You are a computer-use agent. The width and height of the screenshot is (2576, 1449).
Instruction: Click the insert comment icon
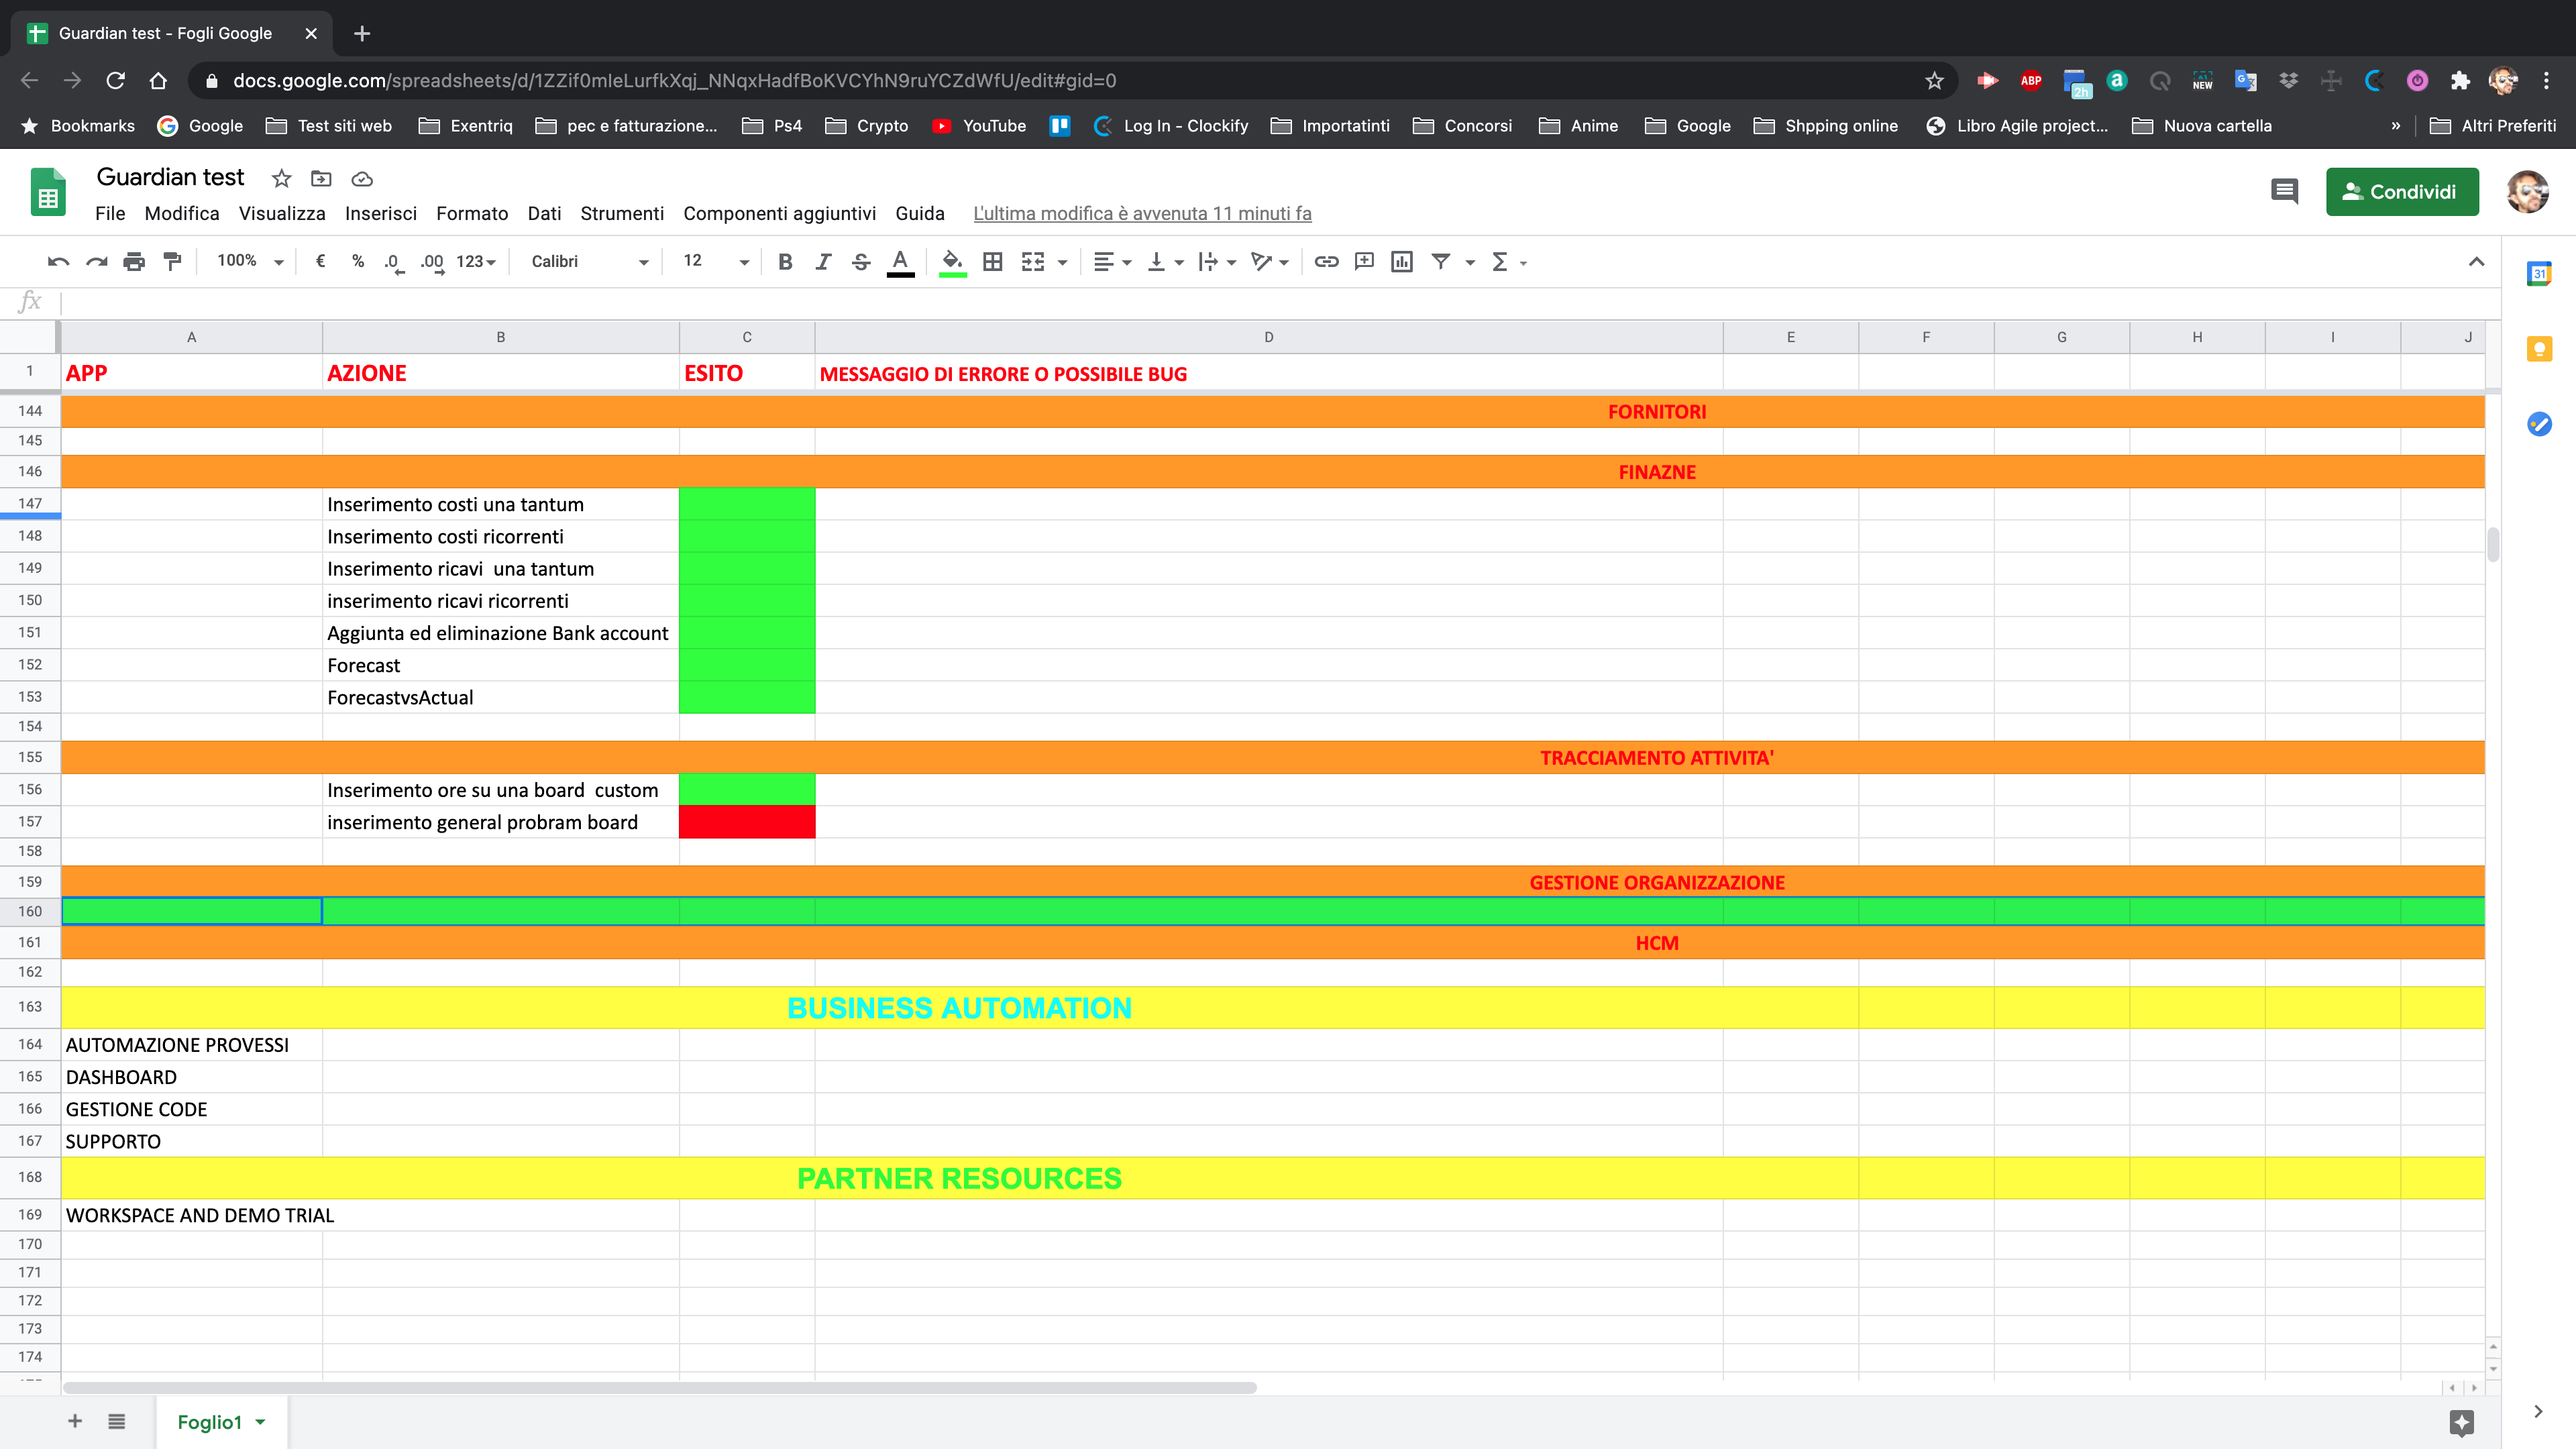1364,262
